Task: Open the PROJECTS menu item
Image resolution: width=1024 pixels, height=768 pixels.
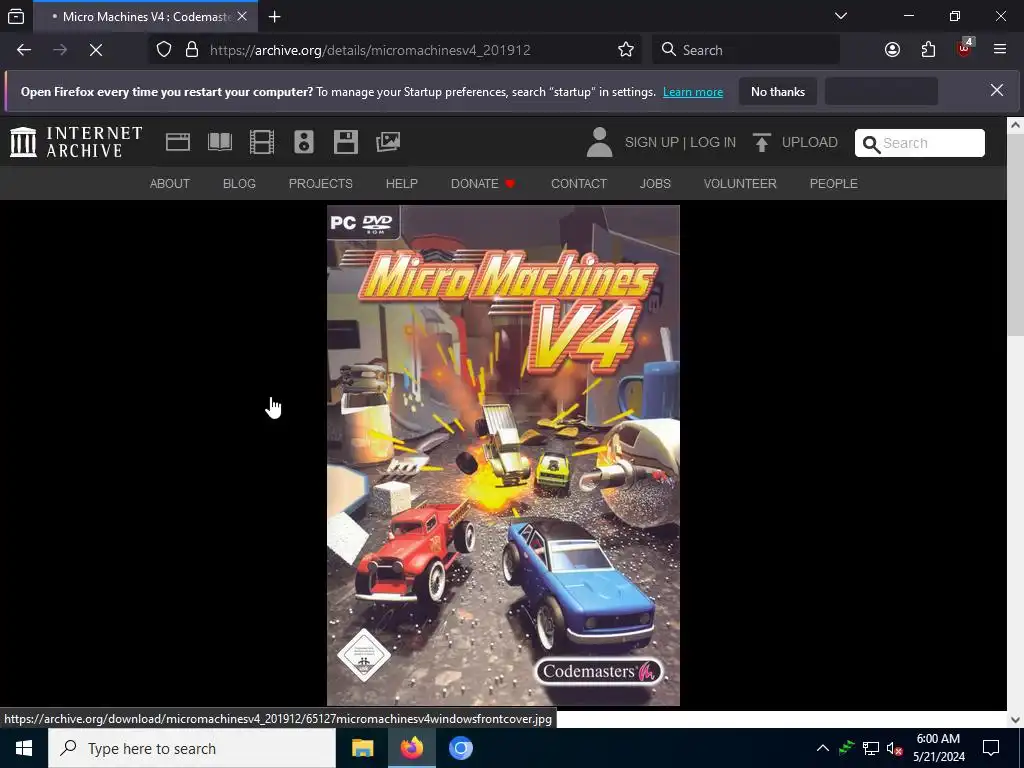Action: tap(321, 184)
